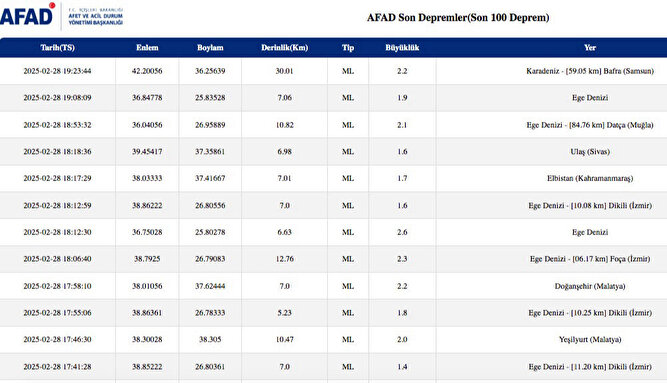Click location Karadeniz - Bafra (Samsun)
The height and width of the screenshot is (383, 667).
[590, 71]
